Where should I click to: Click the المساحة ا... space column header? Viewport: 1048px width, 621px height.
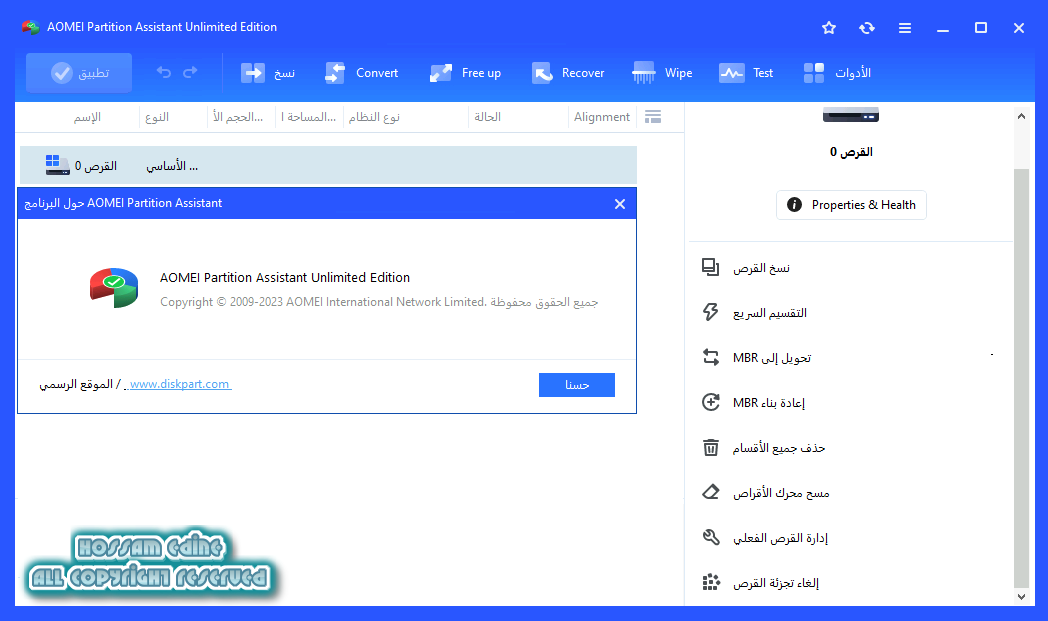pos(308,117)
